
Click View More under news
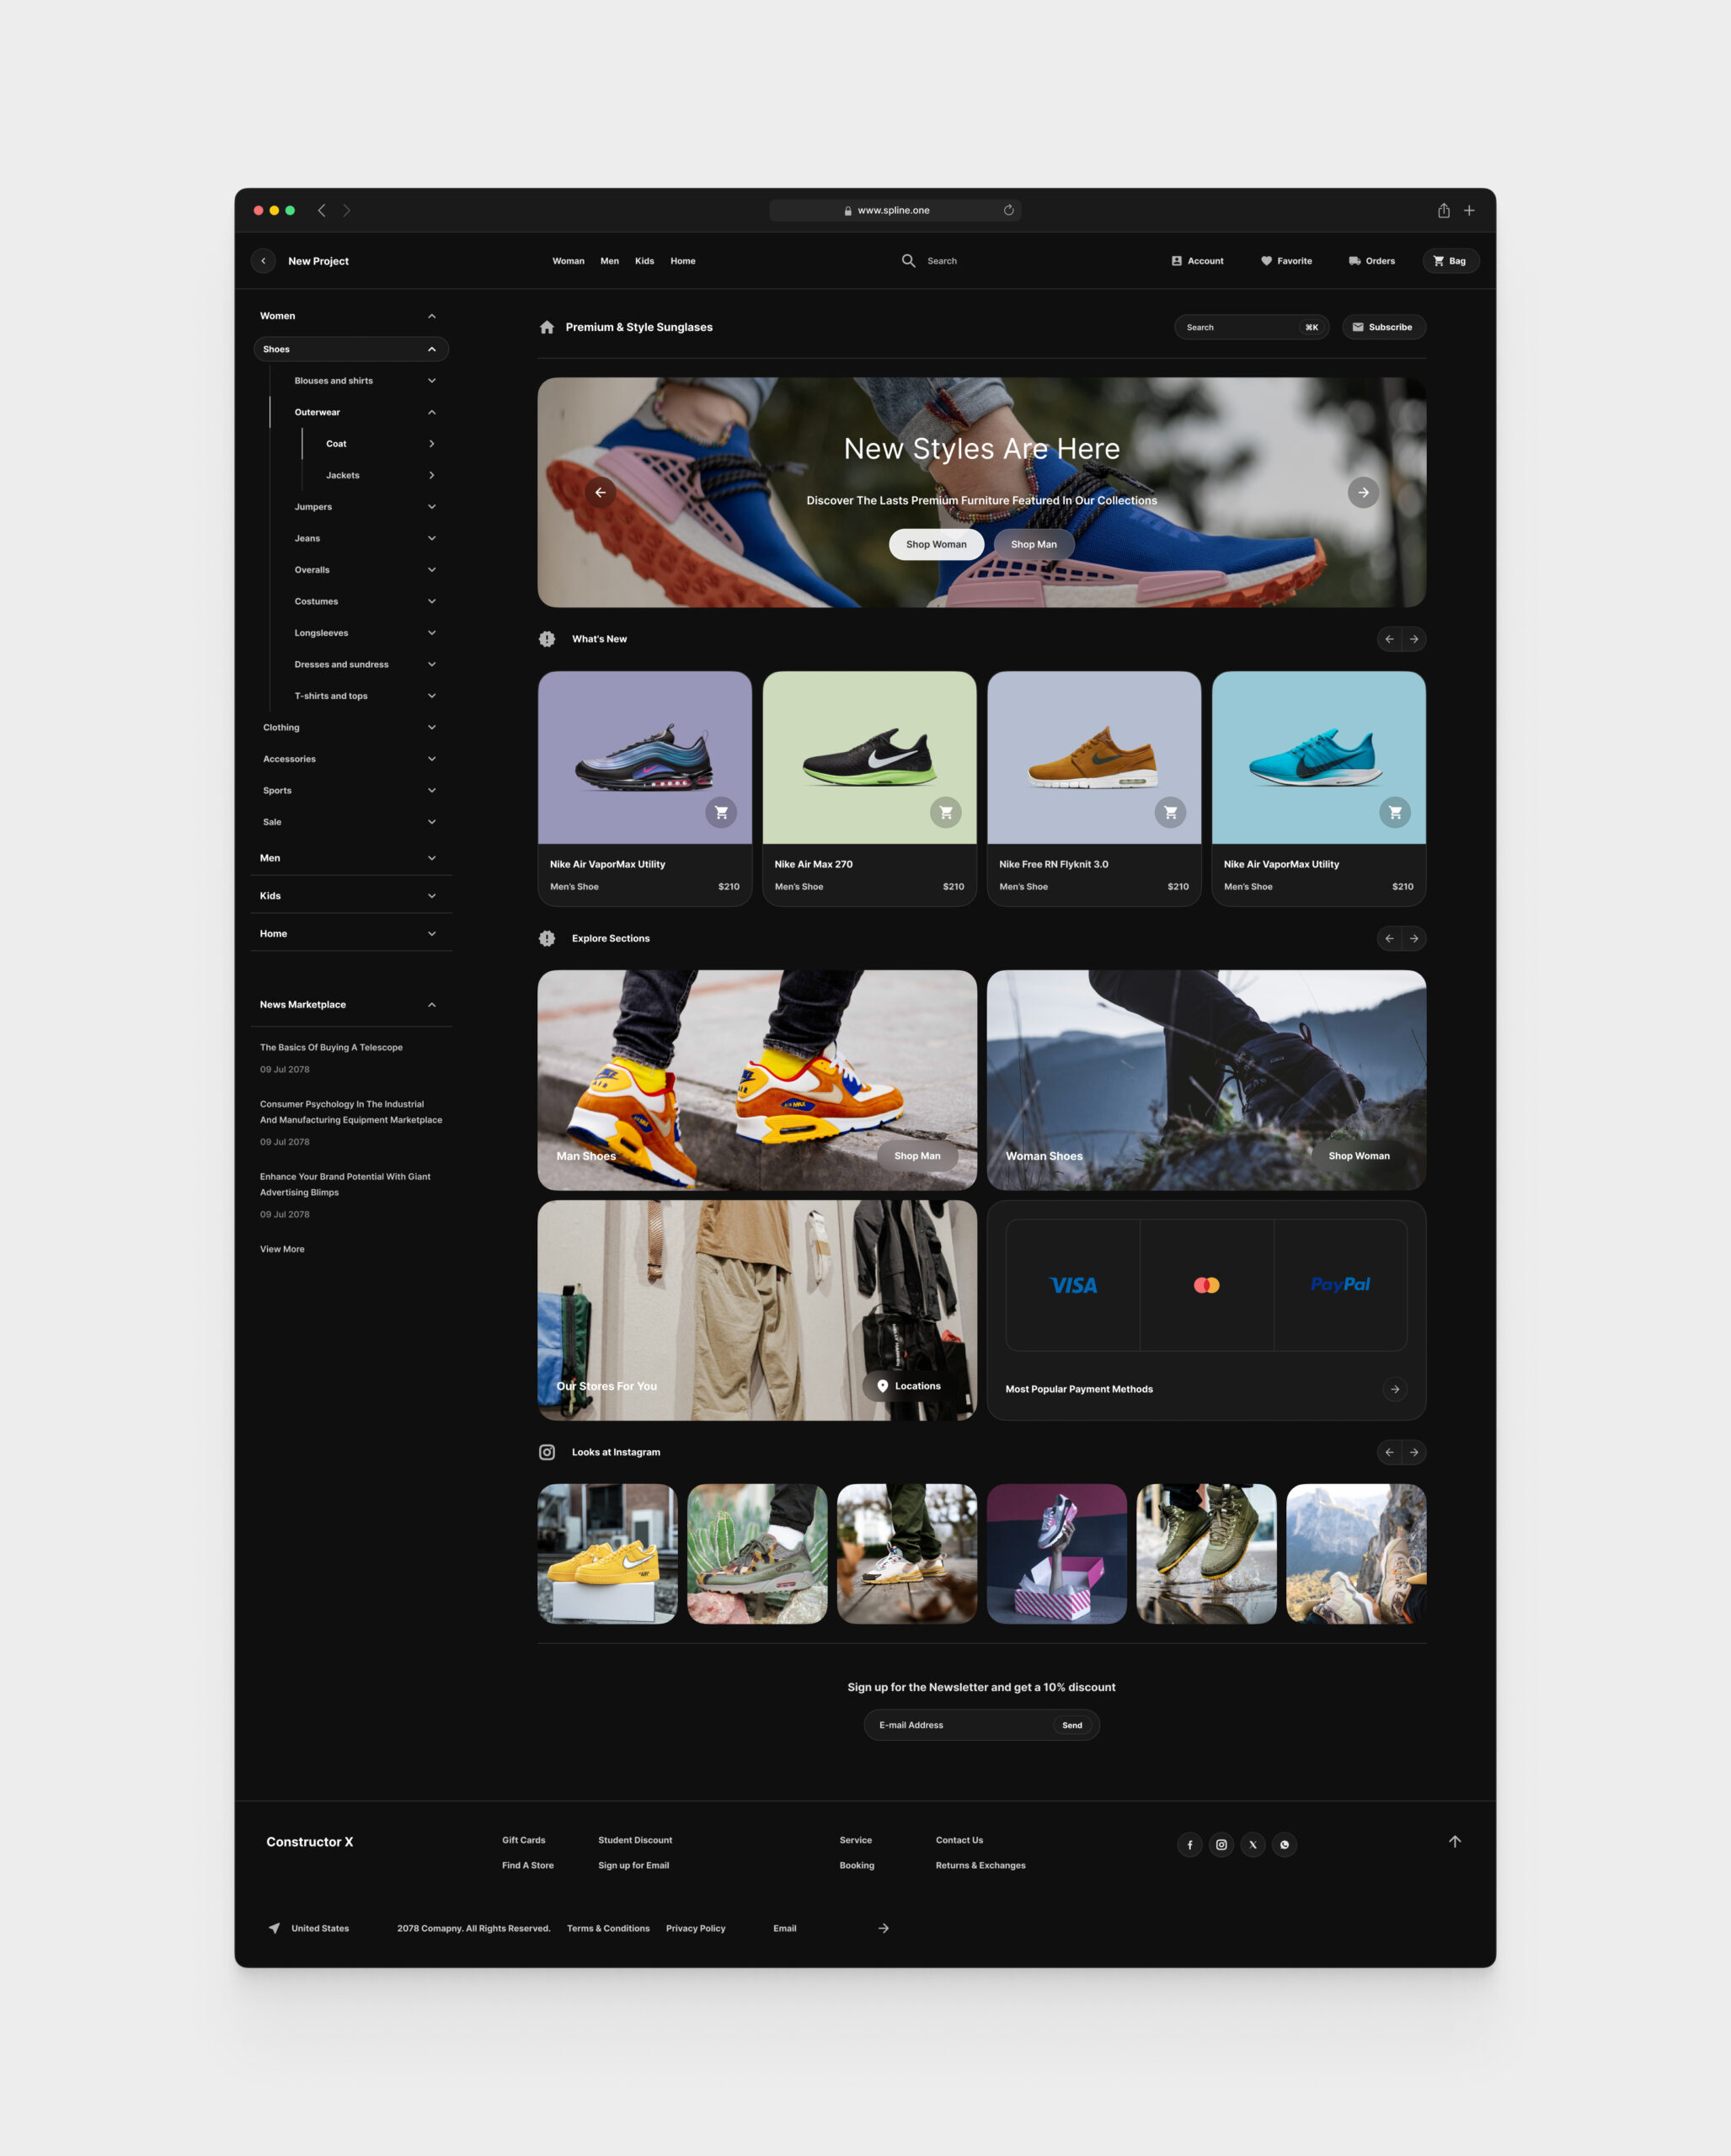pyautogui.click(x=282, y=1249)
